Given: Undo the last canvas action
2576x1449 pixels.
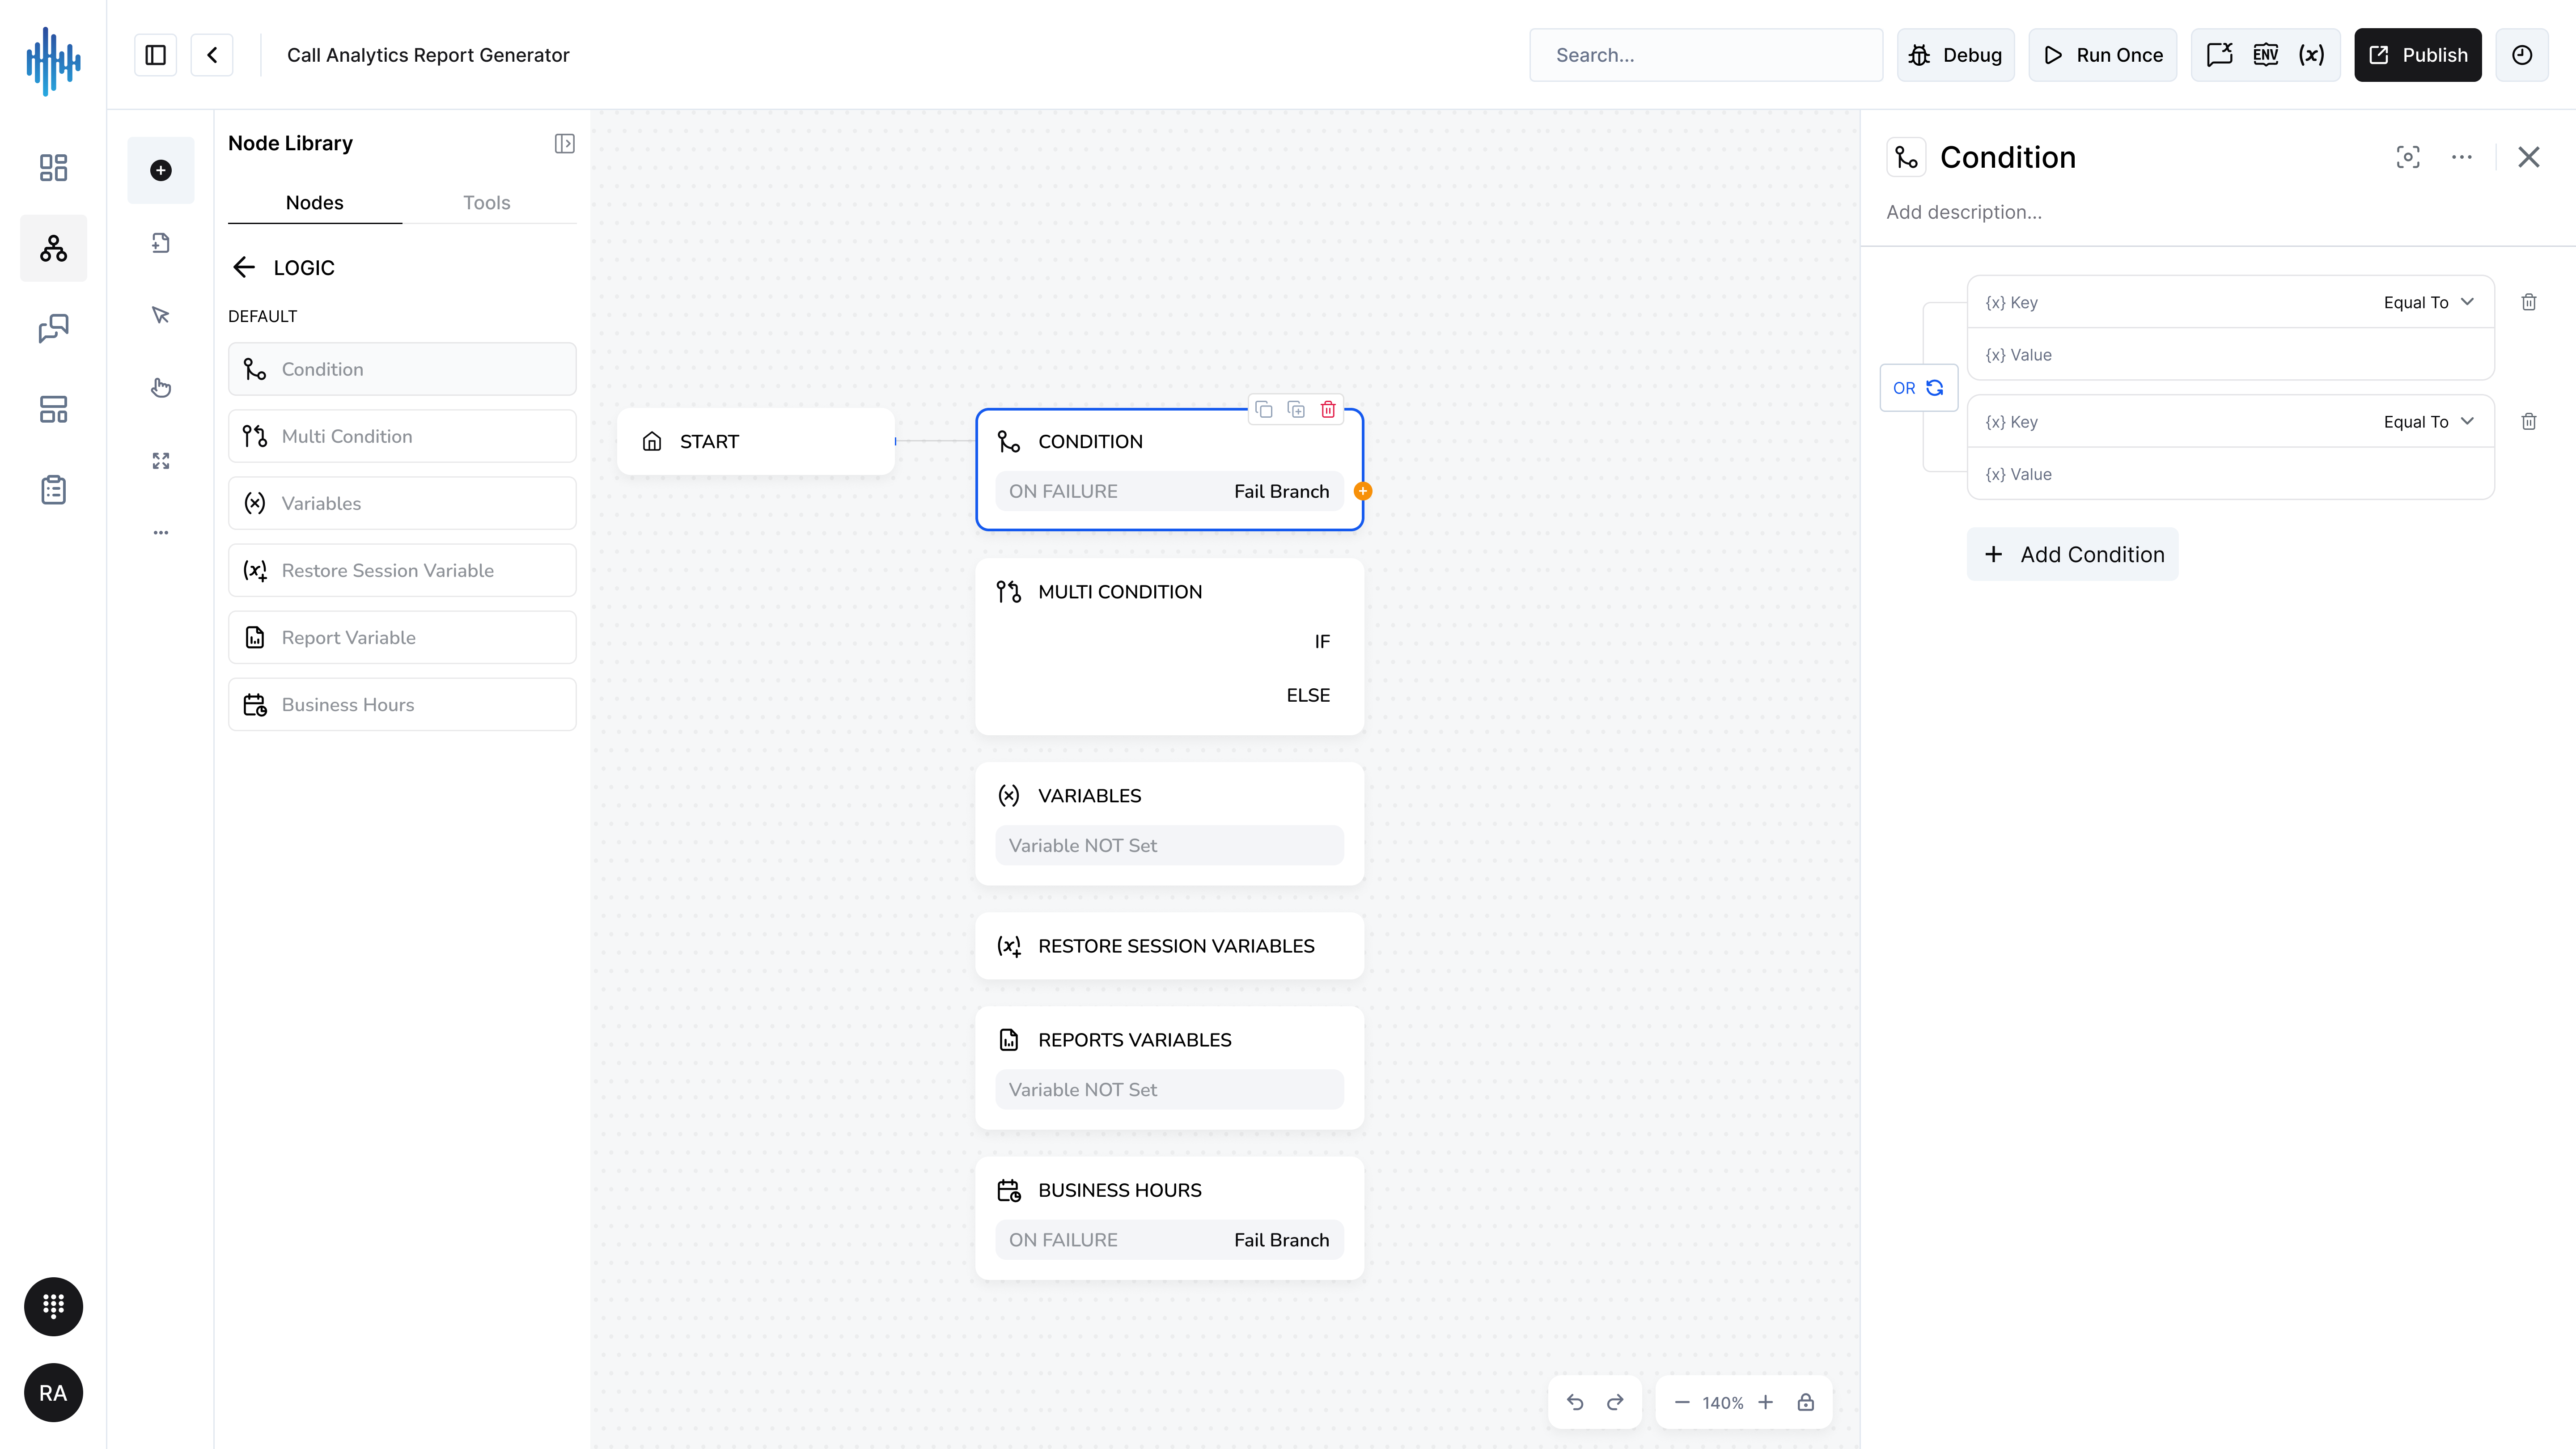Looking at the screenshot, I should click(x=1575, y=1402).
